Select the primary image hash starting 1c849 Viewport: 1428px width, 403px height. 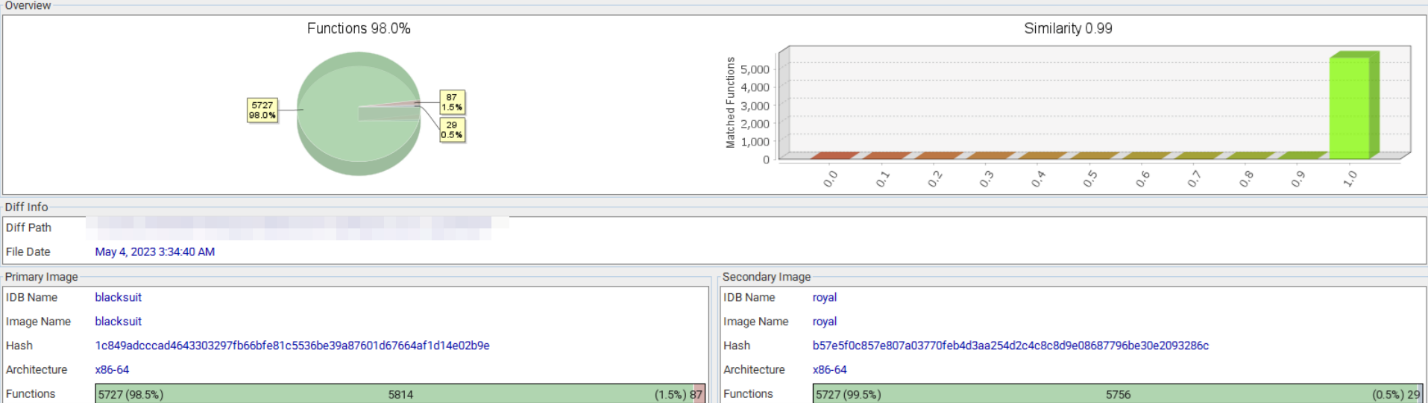coord(292,346)
